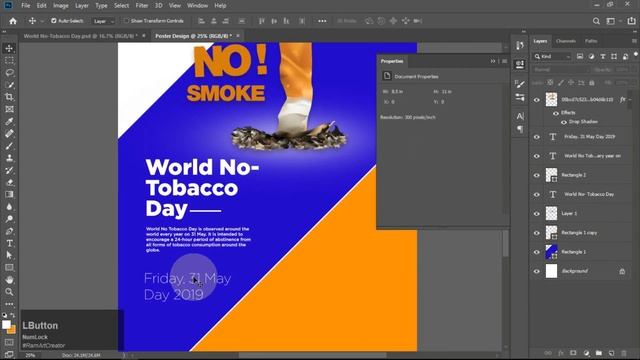
Task: Select the Move tool
Action: coord(9,48)
